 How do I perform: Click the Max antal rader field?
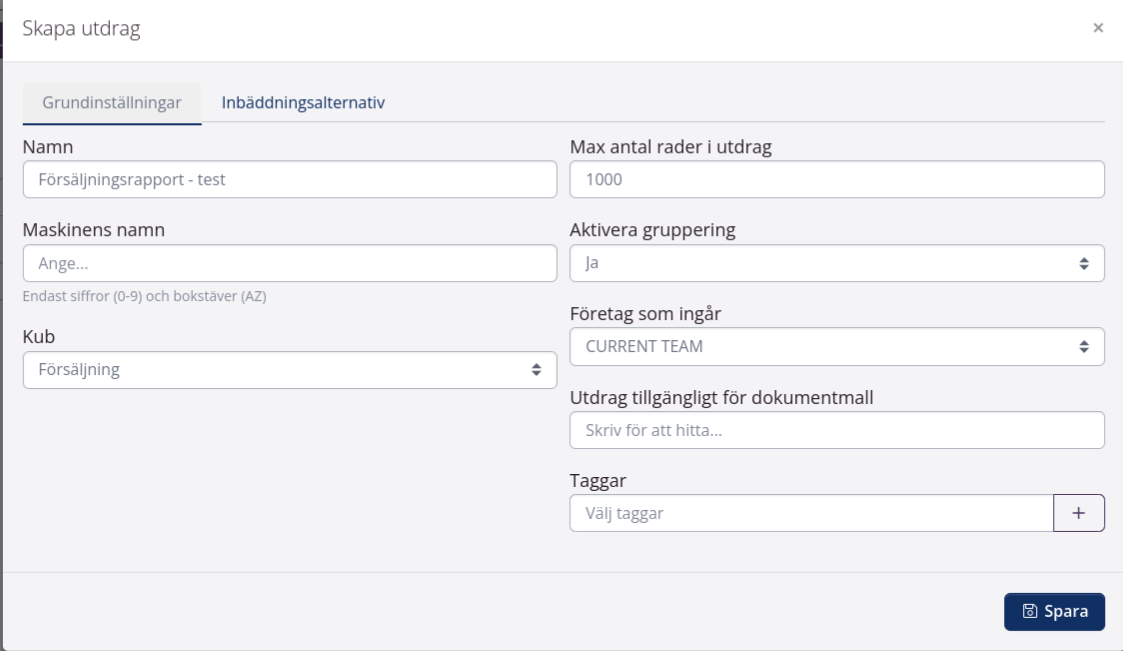tap(836, 180)
